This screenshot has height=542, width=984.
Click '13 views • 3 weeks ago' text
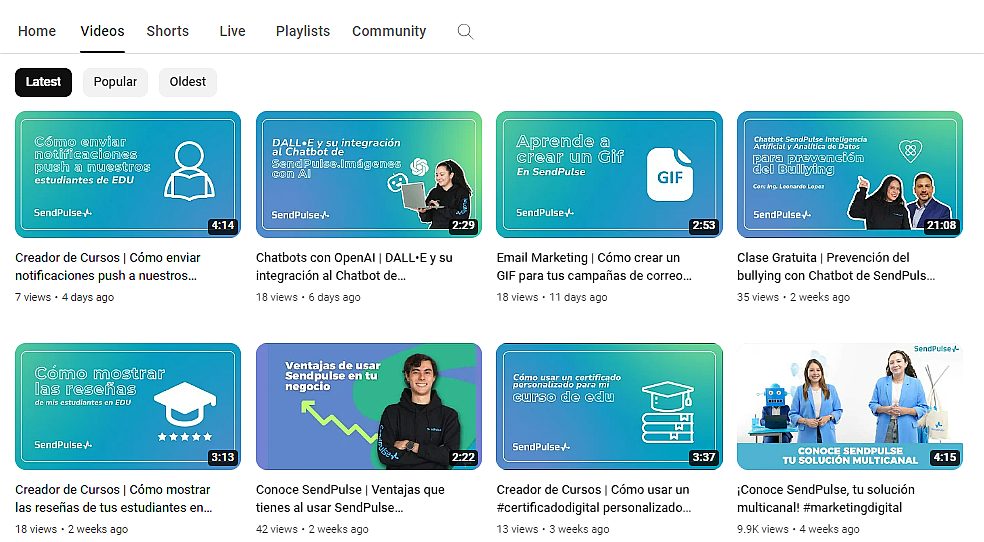tap(553, 529)
